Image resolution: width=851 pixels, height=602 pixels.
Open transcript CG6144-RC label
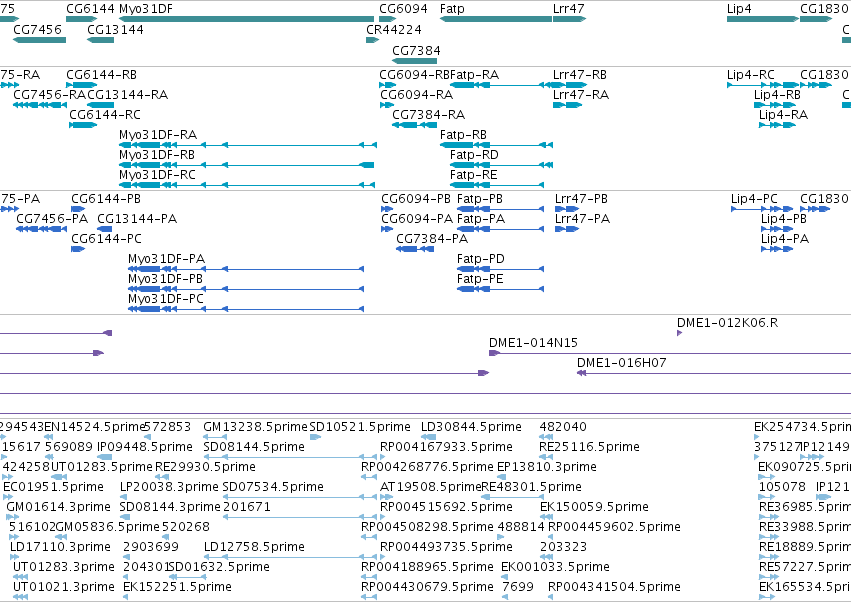pyautogui.click(x=105, y=115)
